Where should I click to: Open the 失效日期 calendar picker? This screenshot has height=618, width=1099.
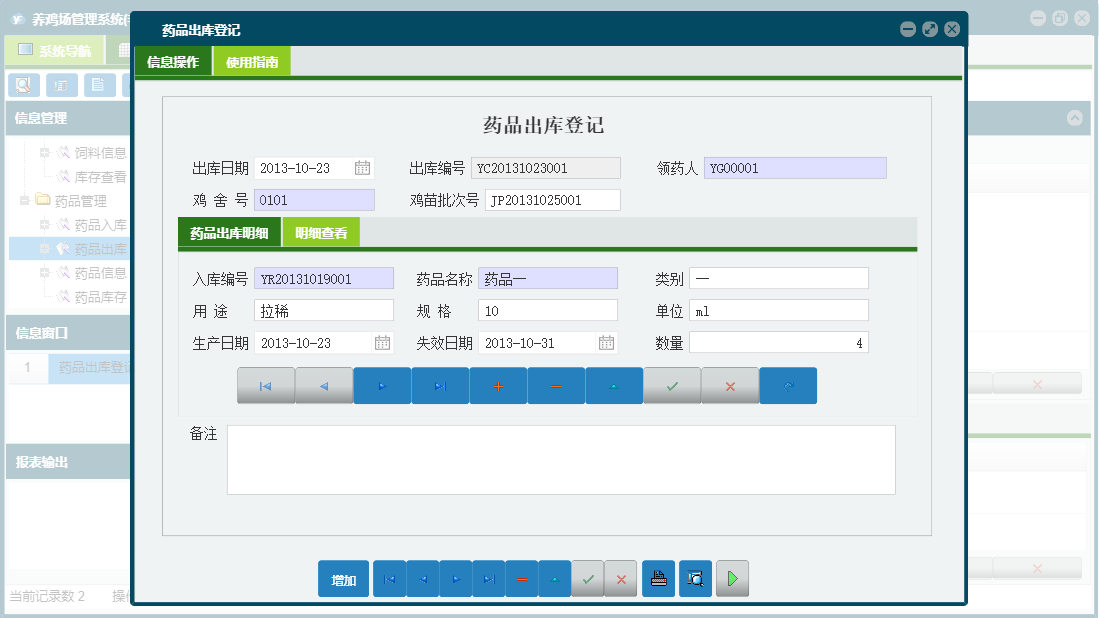pos(607,342)
